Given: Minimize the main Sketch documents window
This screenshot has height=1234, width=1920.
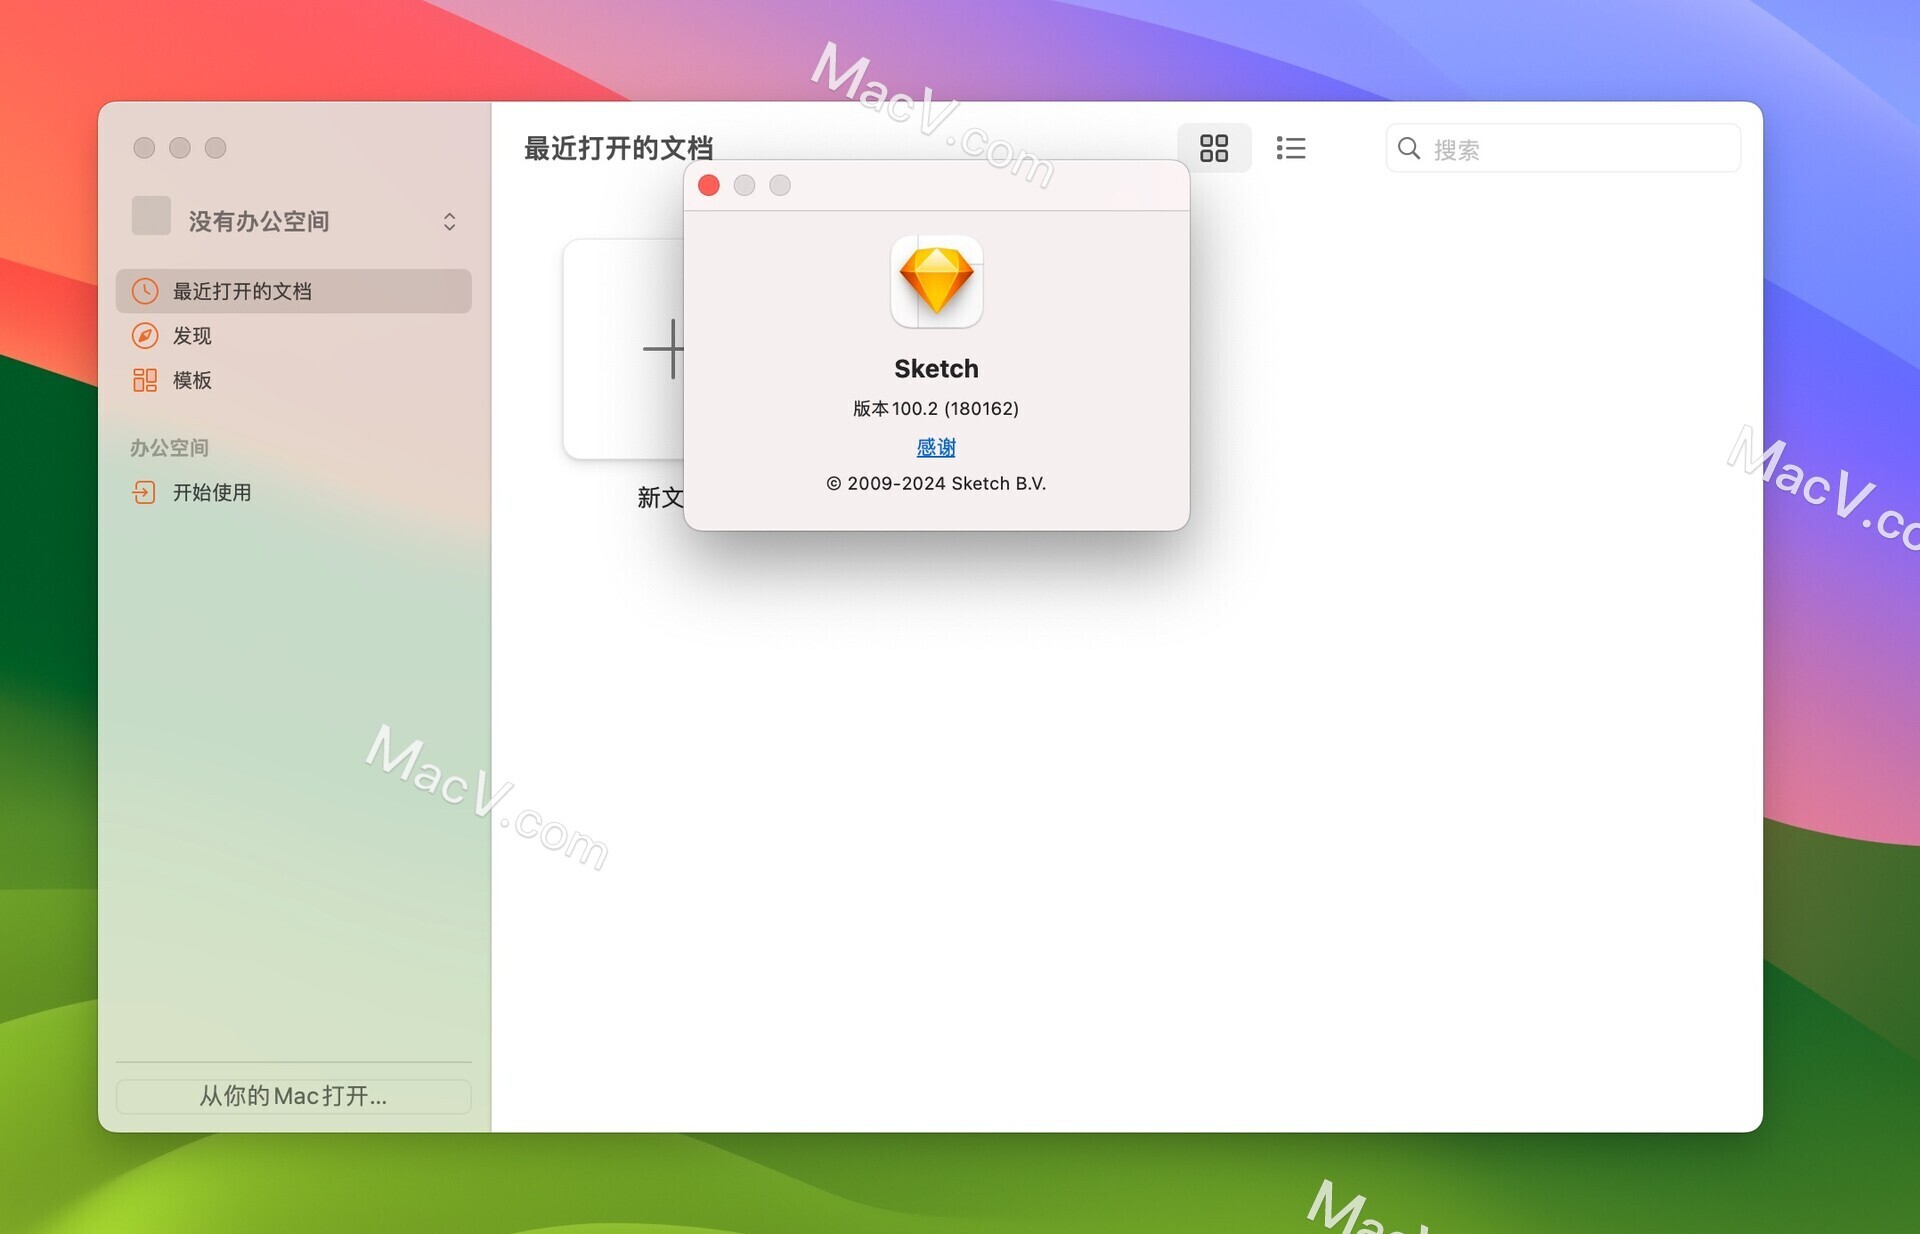Looking at the screenshot, I should click(180, 148).
